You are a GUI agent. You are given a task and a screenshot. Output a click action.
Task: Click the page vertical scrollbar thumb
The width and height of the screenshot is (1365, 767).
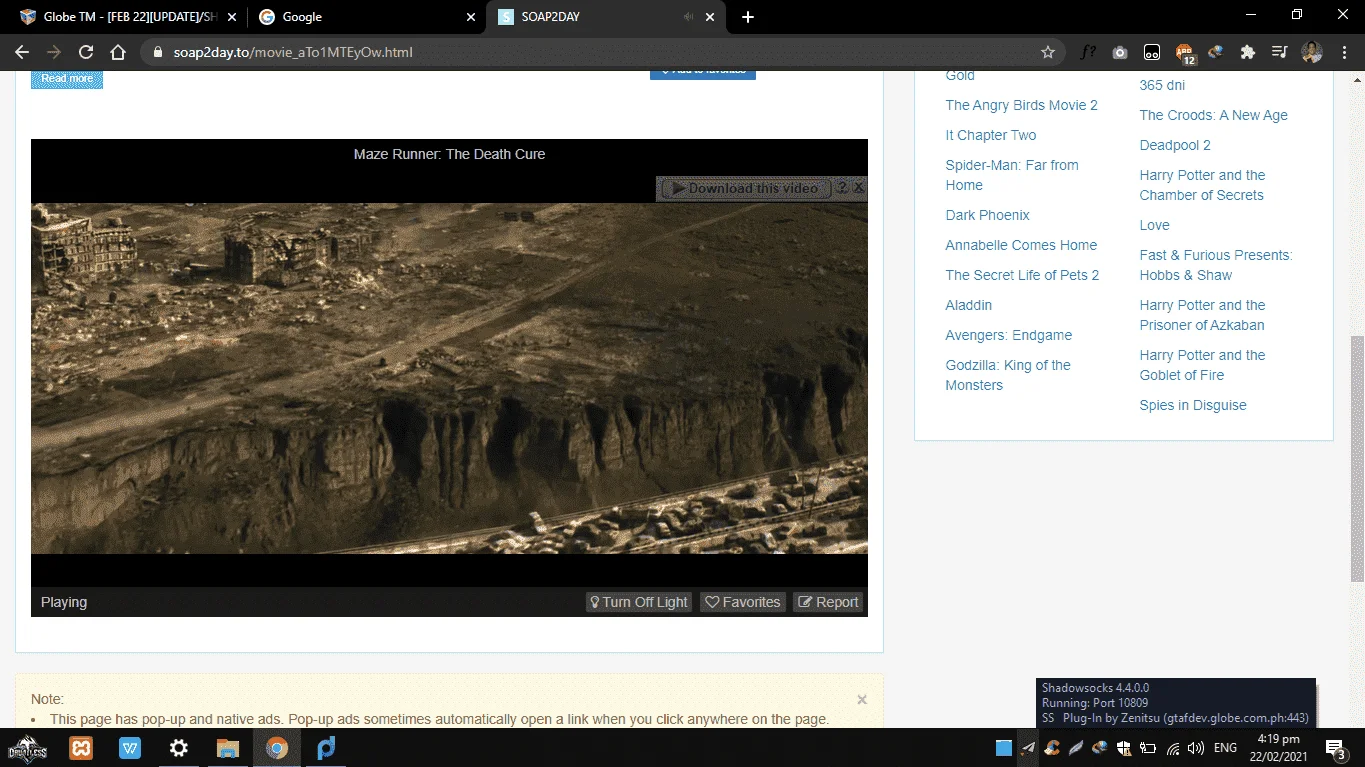[x=1357, y=459]
